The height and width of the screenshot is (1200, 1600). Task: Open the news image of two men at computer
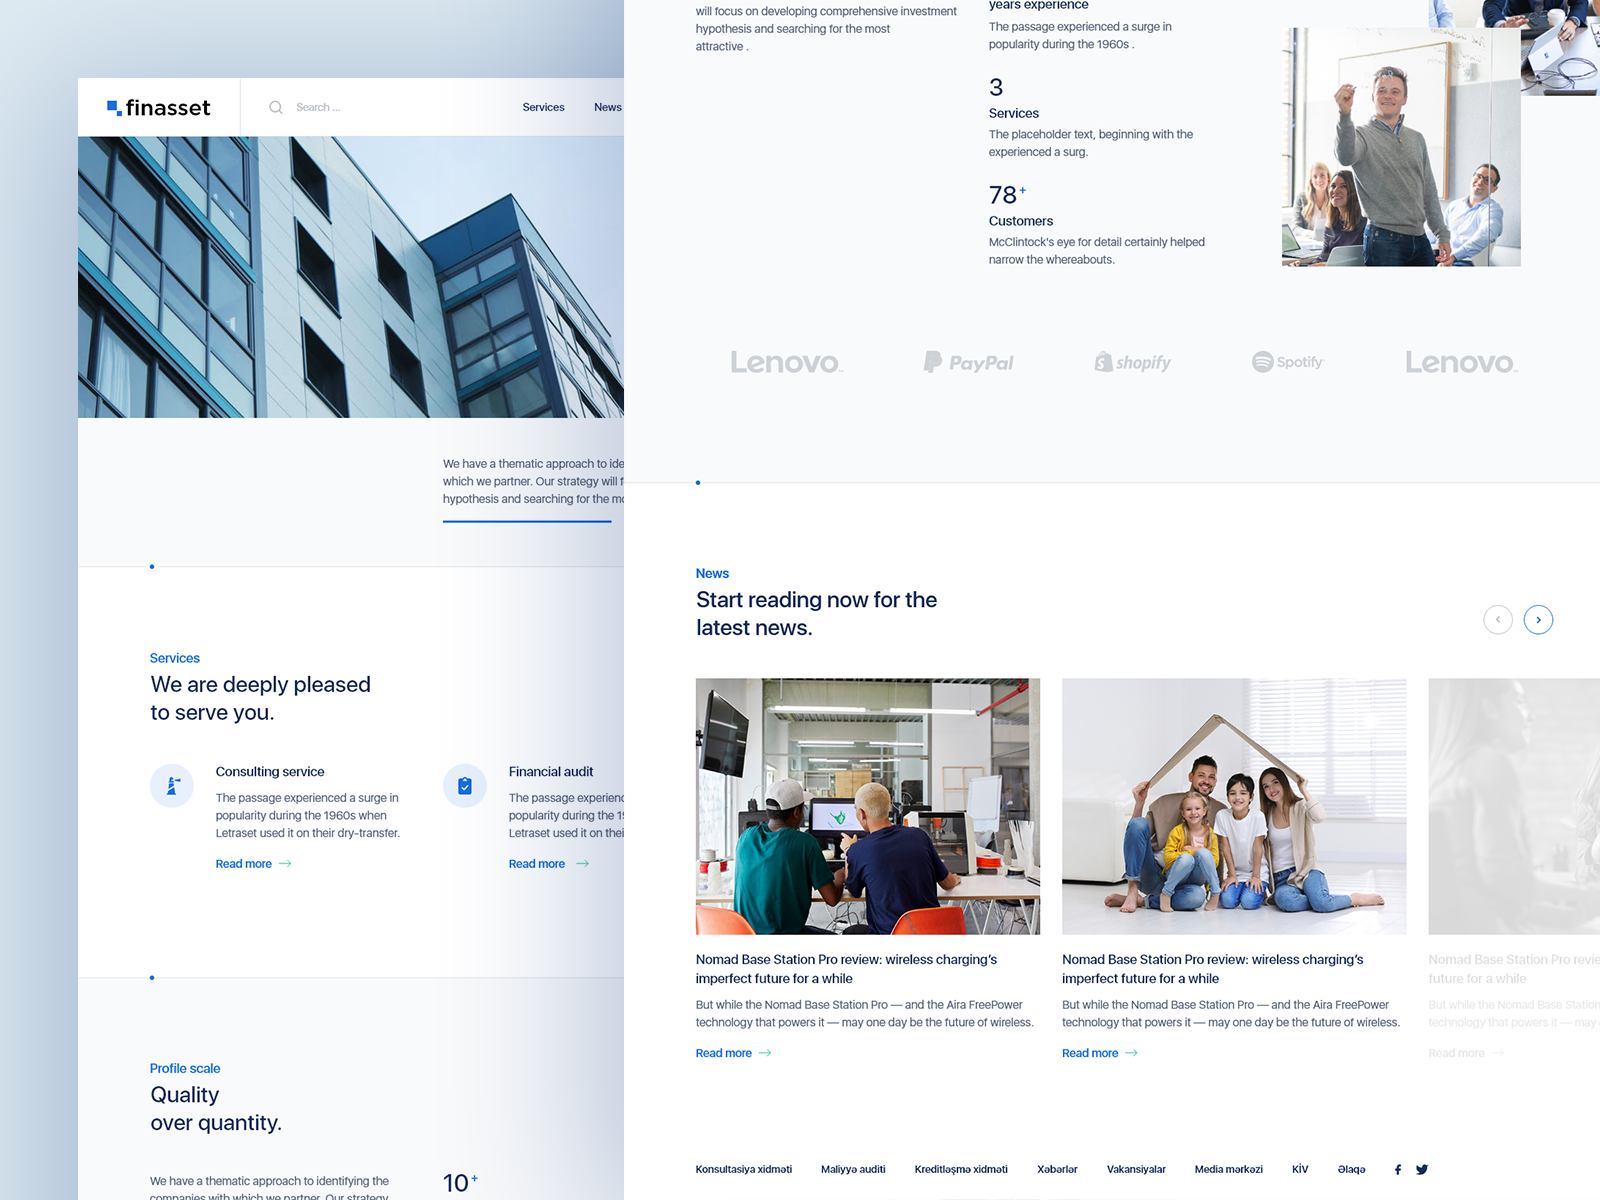[x=868, y=807]
